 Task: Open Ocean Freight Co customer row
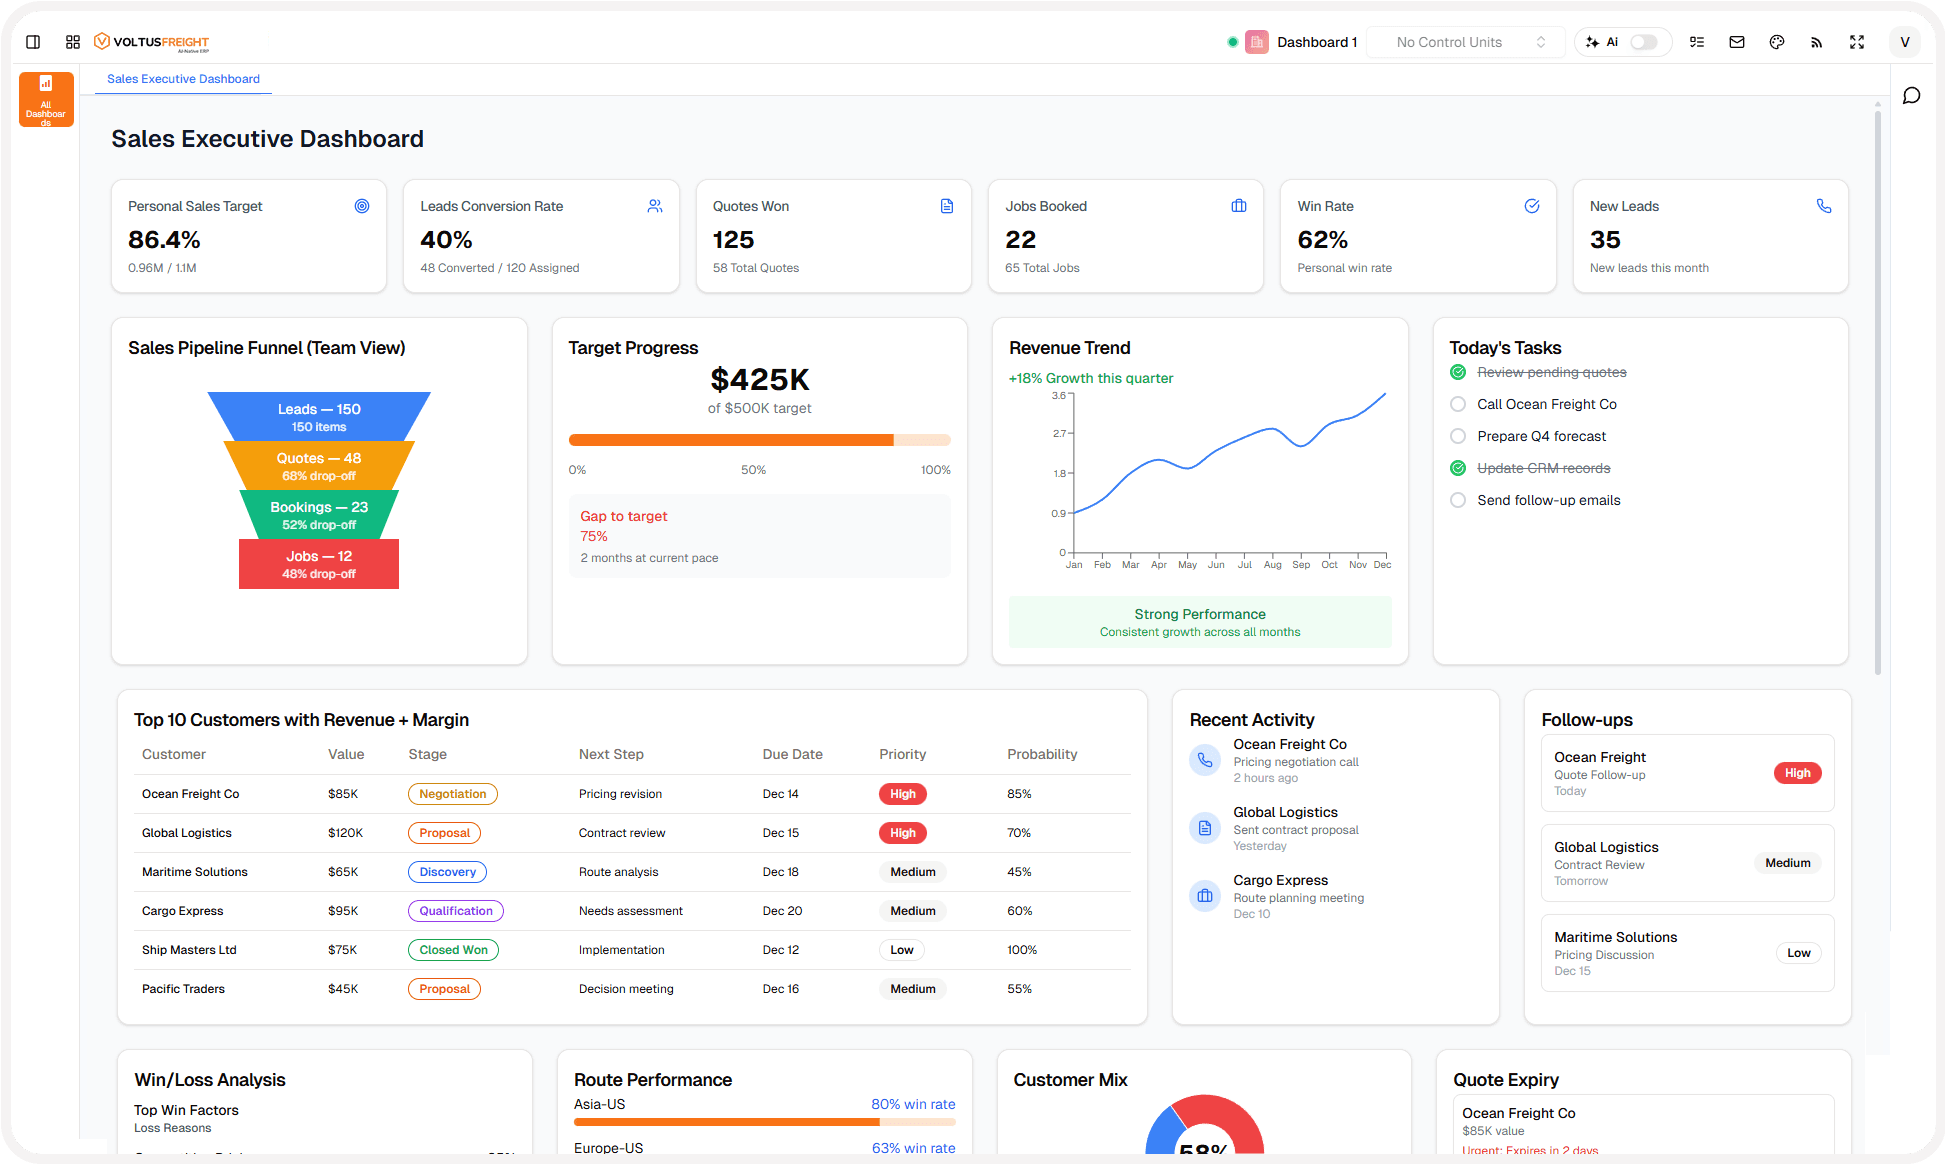click(191, 794)
